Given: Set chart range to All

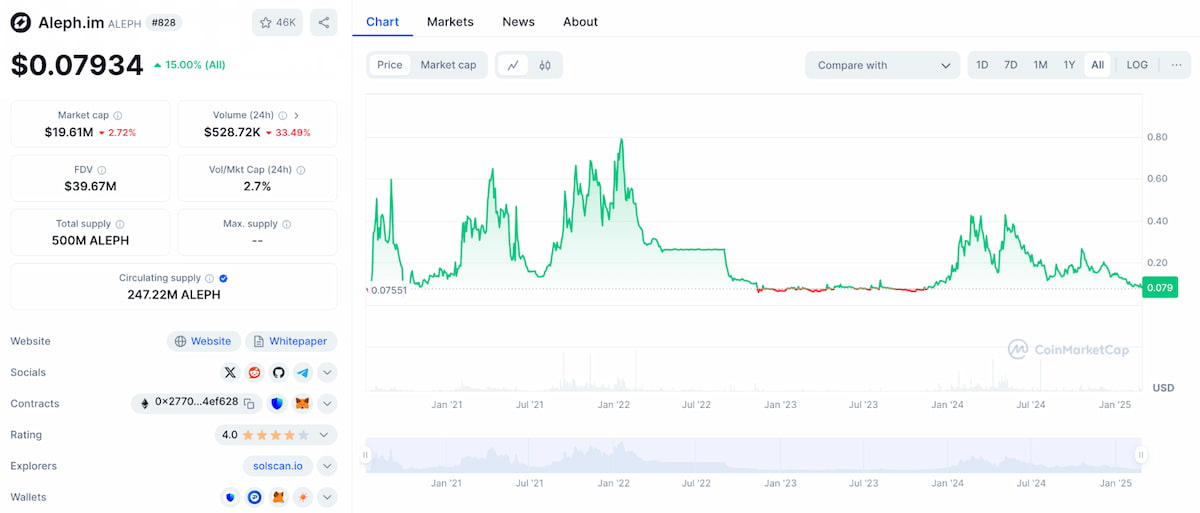Looking at the screenshot, I should click(1097, 65).
